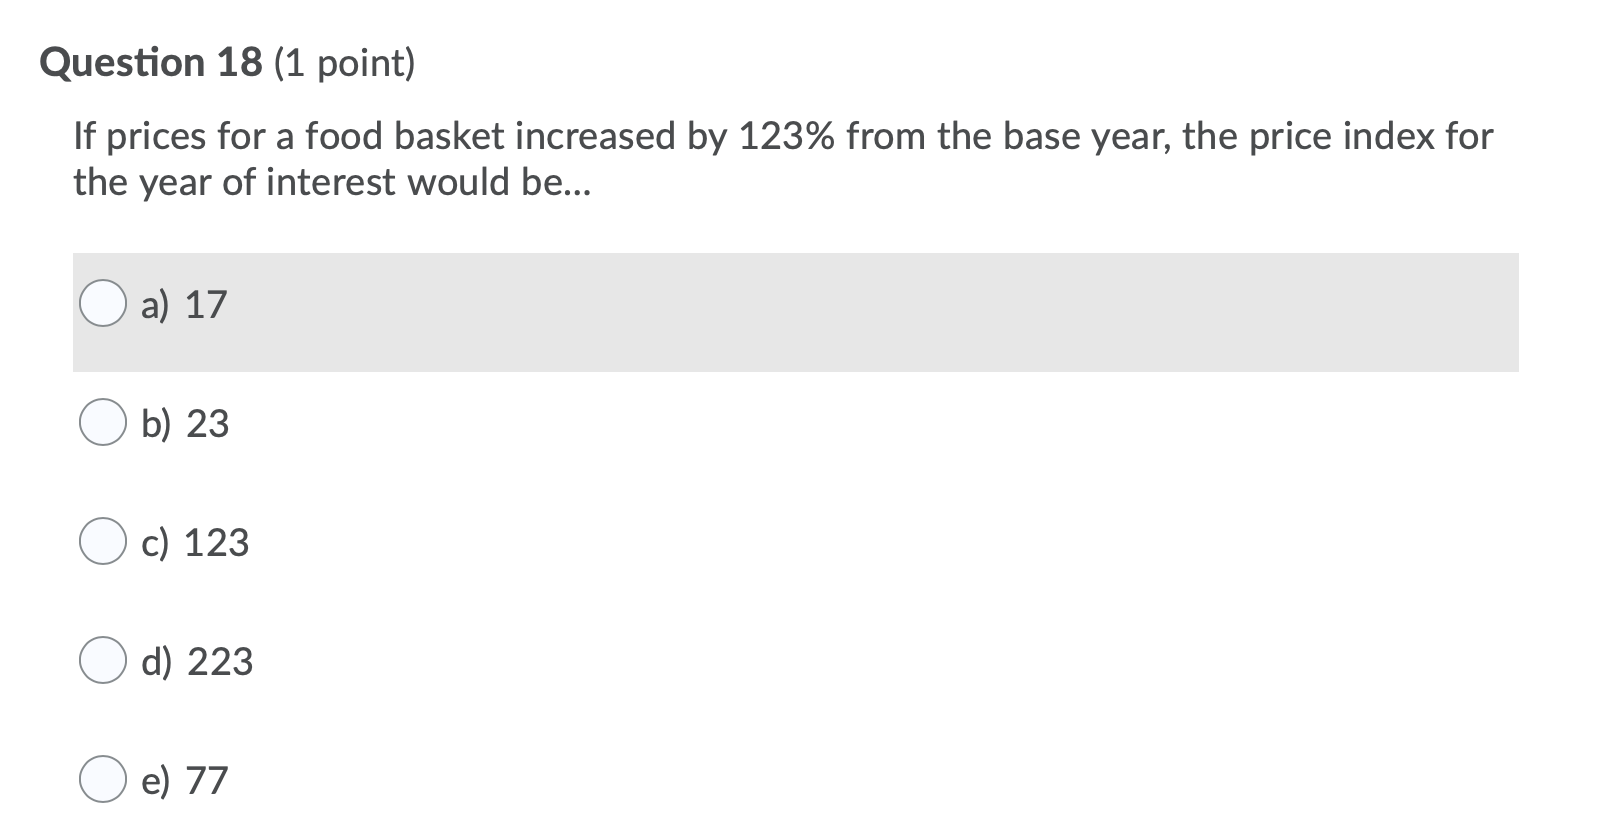
Task: Select radio button for answer d) 223
Action: [x=103, y=661]
